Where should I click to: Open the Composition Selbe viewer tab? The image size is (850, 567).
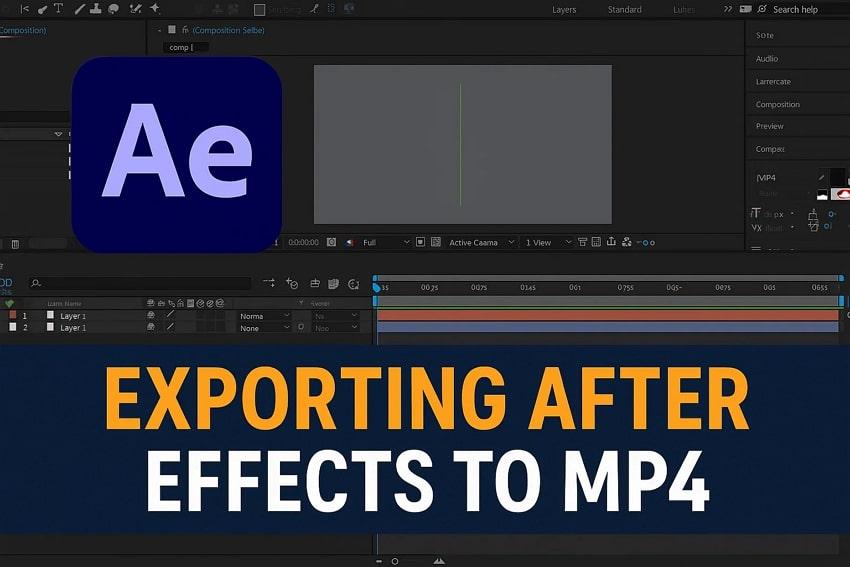point(228,30)
